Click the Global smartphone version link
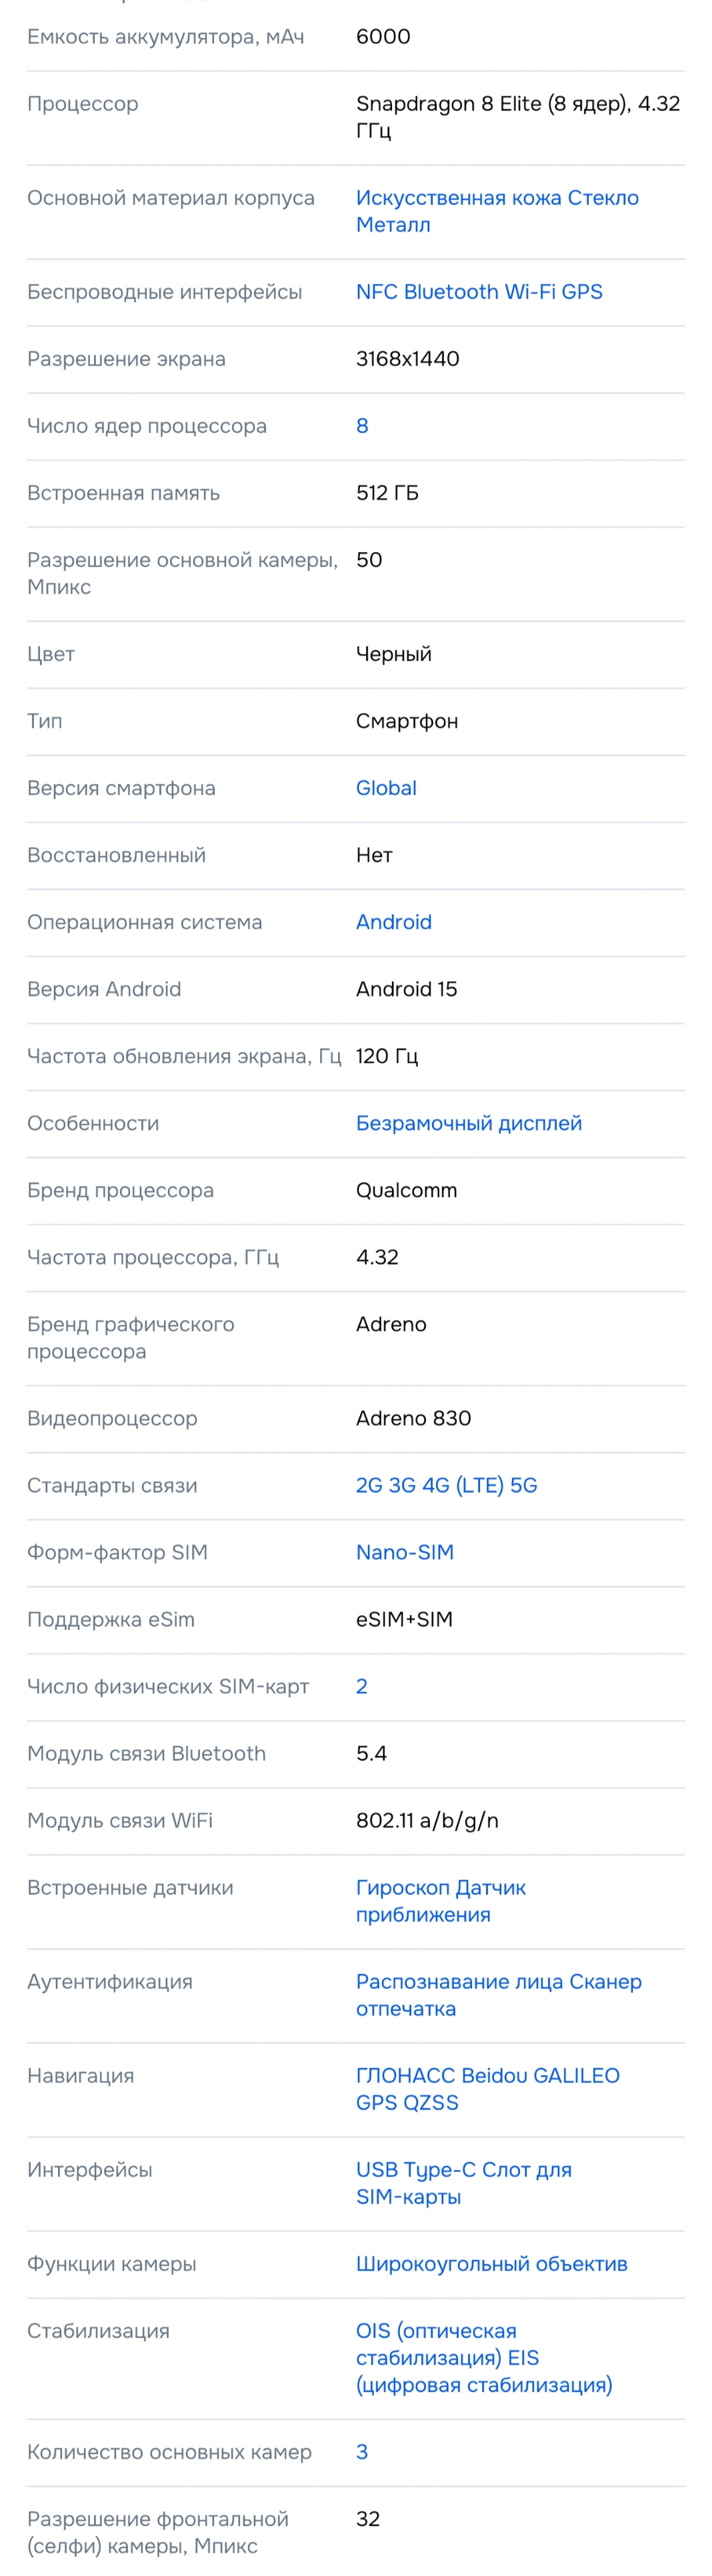712x2576 pixels. (x=386, y=788)
